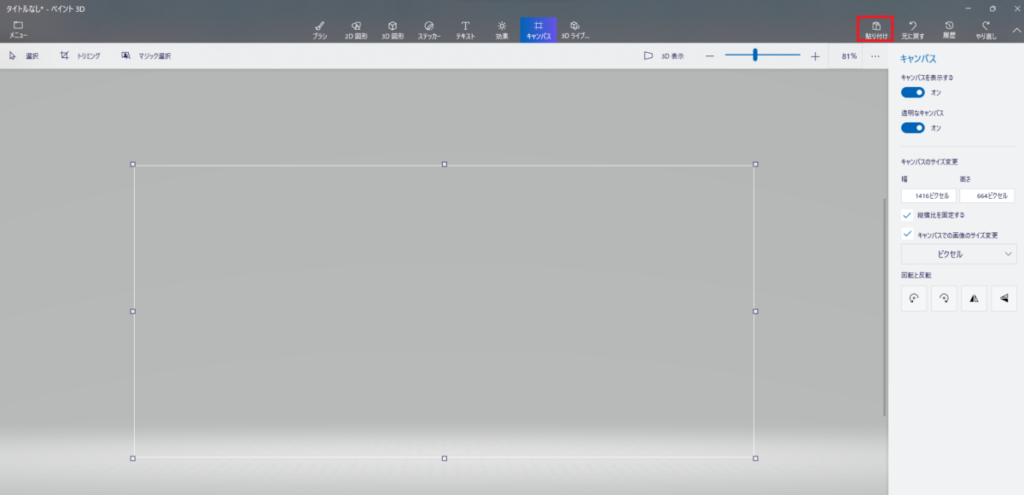Rotate canvas right (clockwise icon)
Viewport: 1024px width, 495px height.
pyautogui.click(x=944, y=298)
